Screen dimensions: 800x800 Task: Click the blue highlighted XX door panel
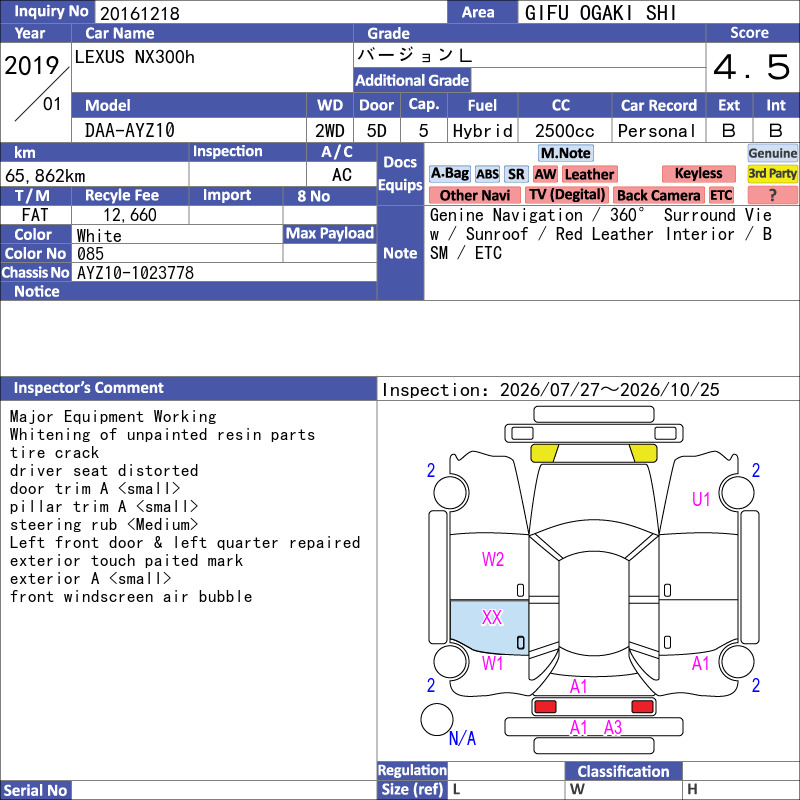point(489,627)
